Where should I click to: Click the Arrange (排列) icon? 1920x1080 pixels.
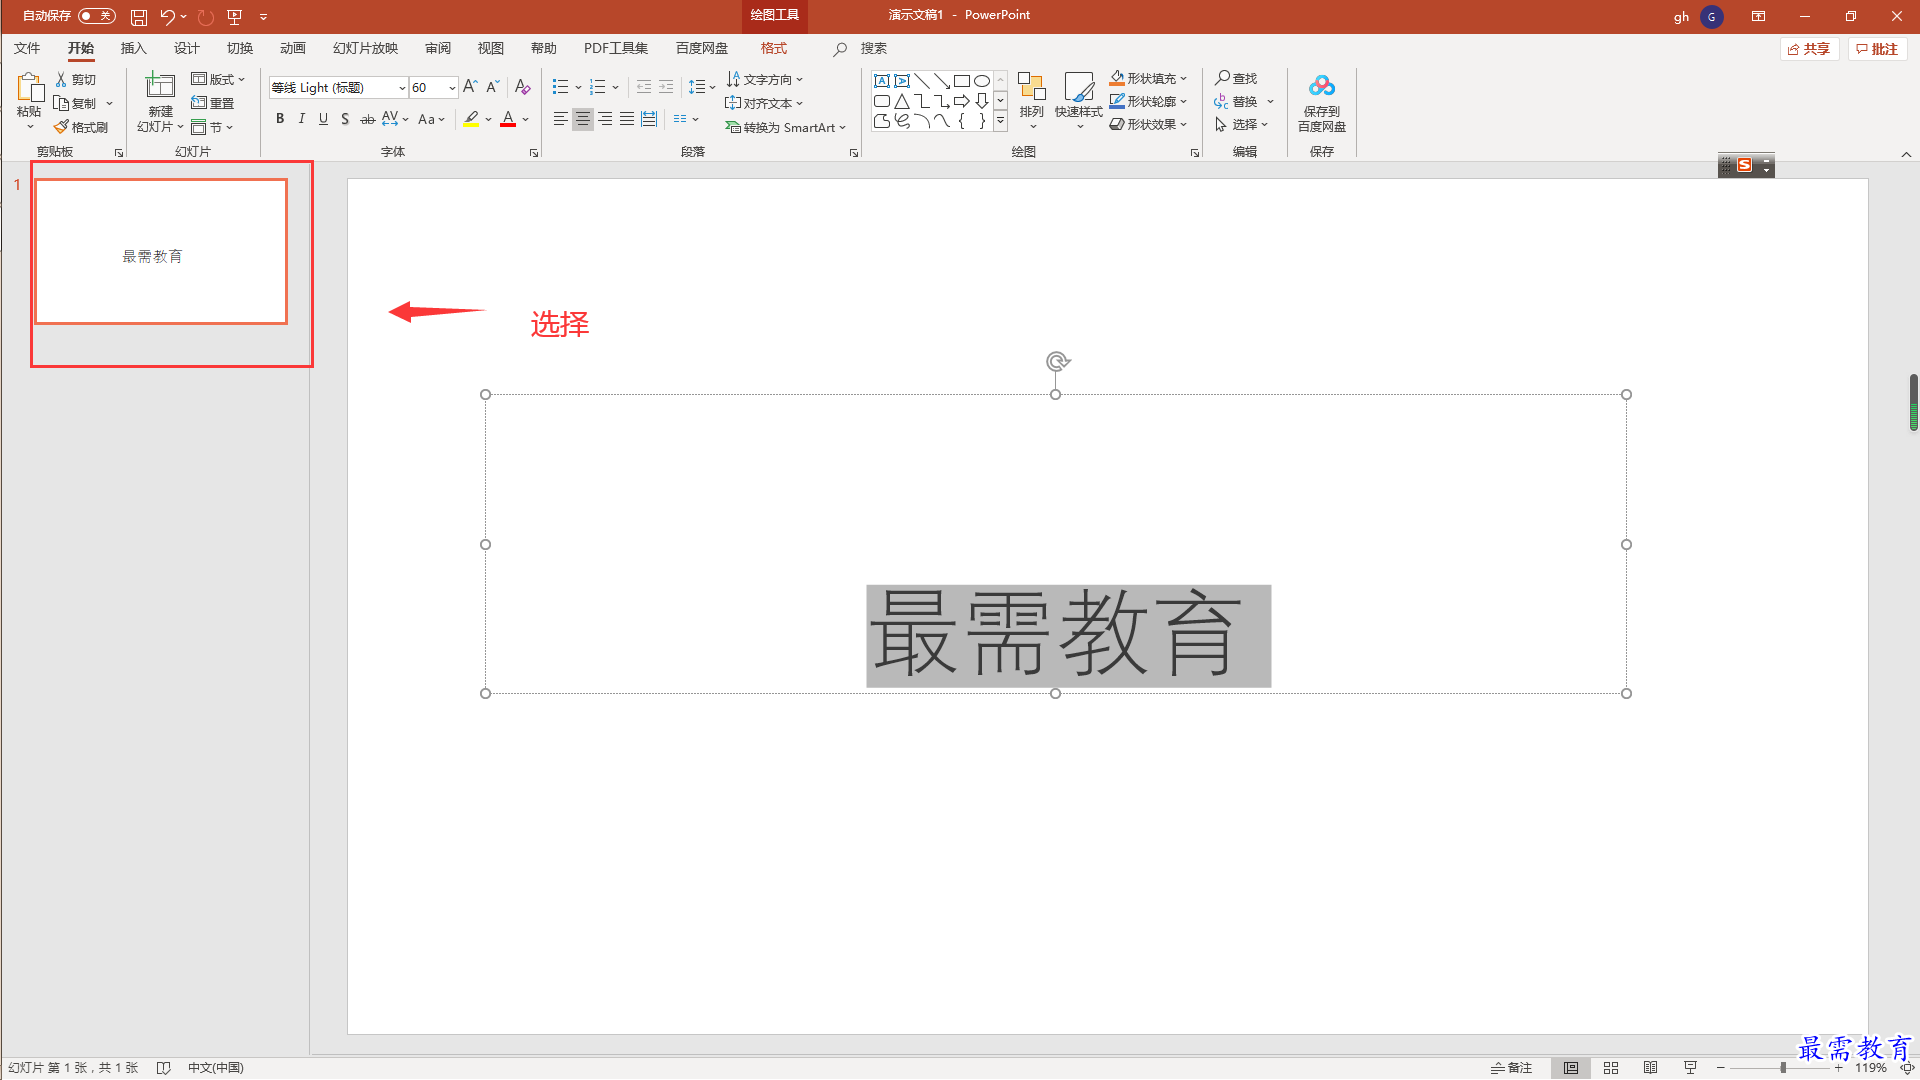1032,87
